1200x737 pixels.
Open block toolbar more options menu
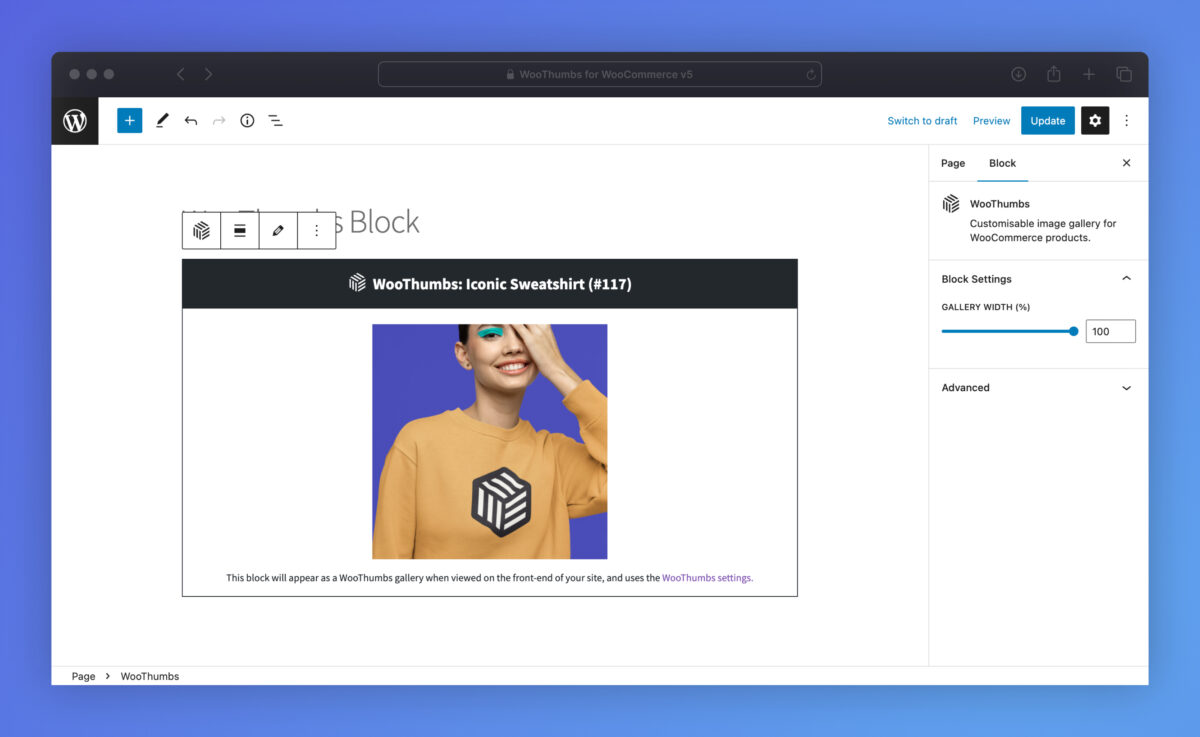[317, 231]
